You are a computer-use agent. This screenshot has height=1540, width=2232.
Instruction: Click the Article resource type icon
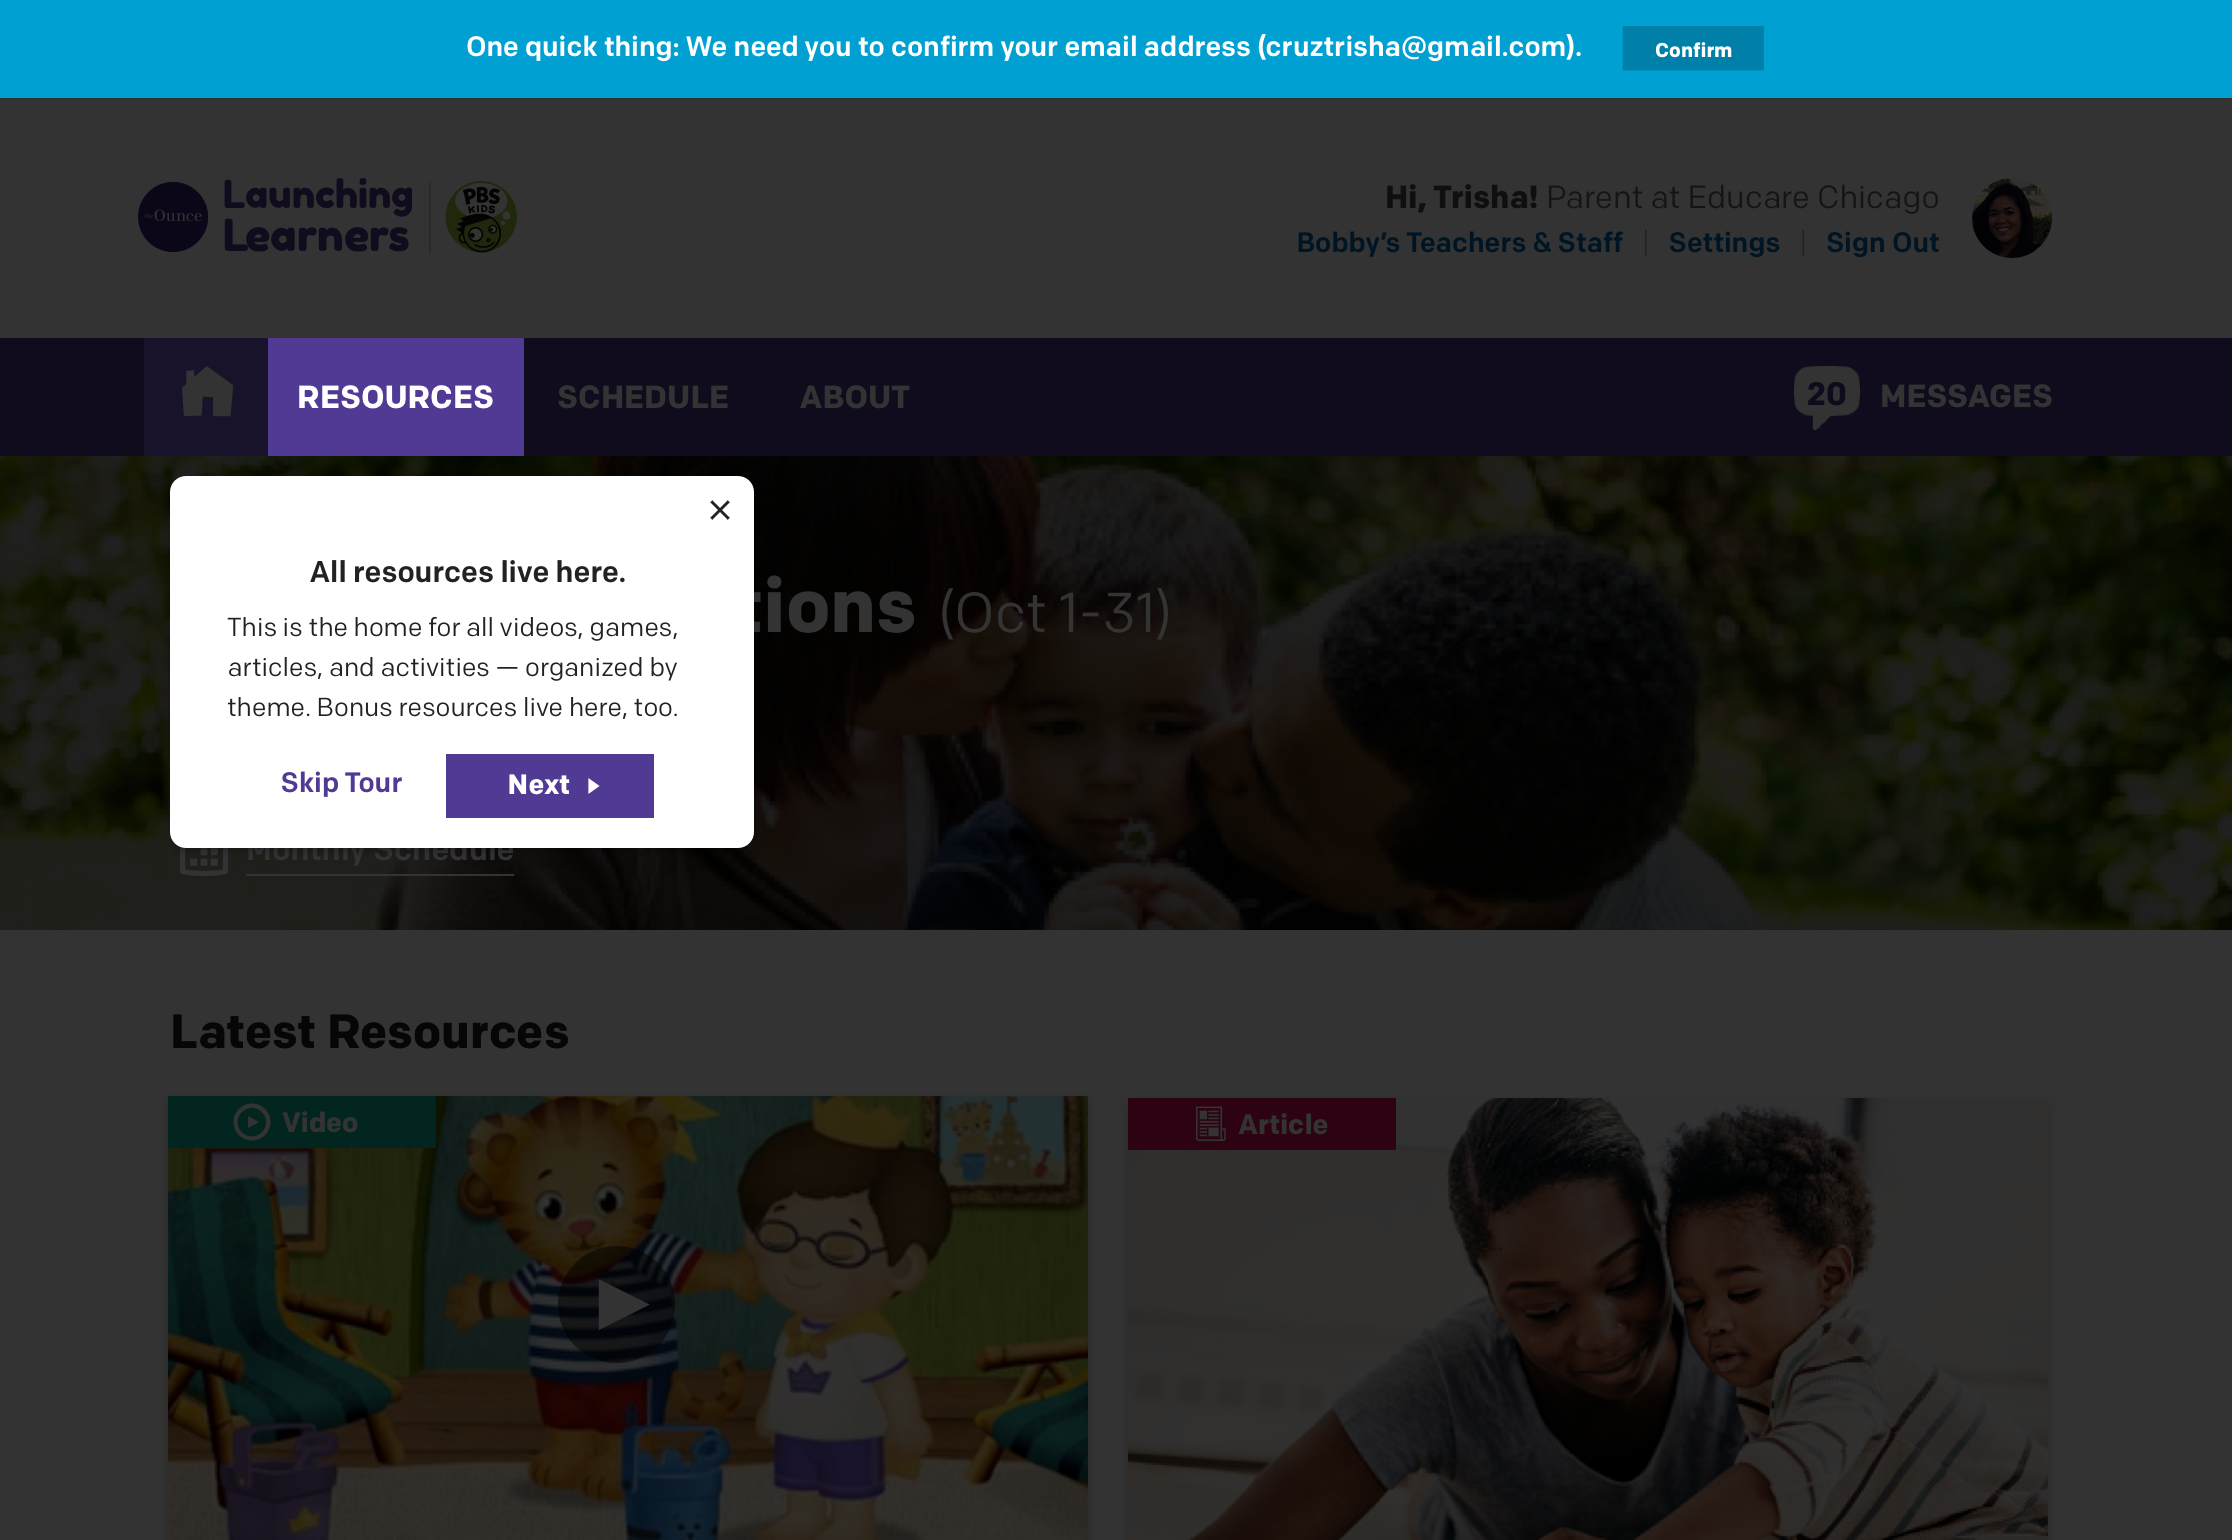(x=1209, y=1123)
